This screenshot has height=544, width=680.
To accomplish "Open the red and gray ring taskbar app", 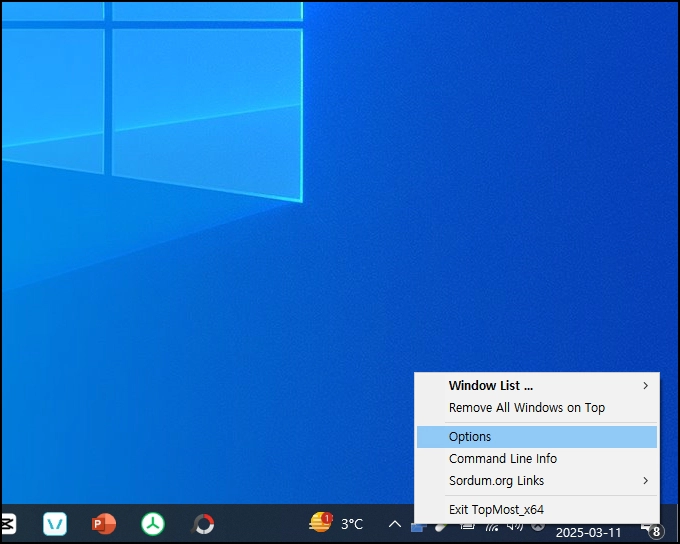I will (203, 524).
